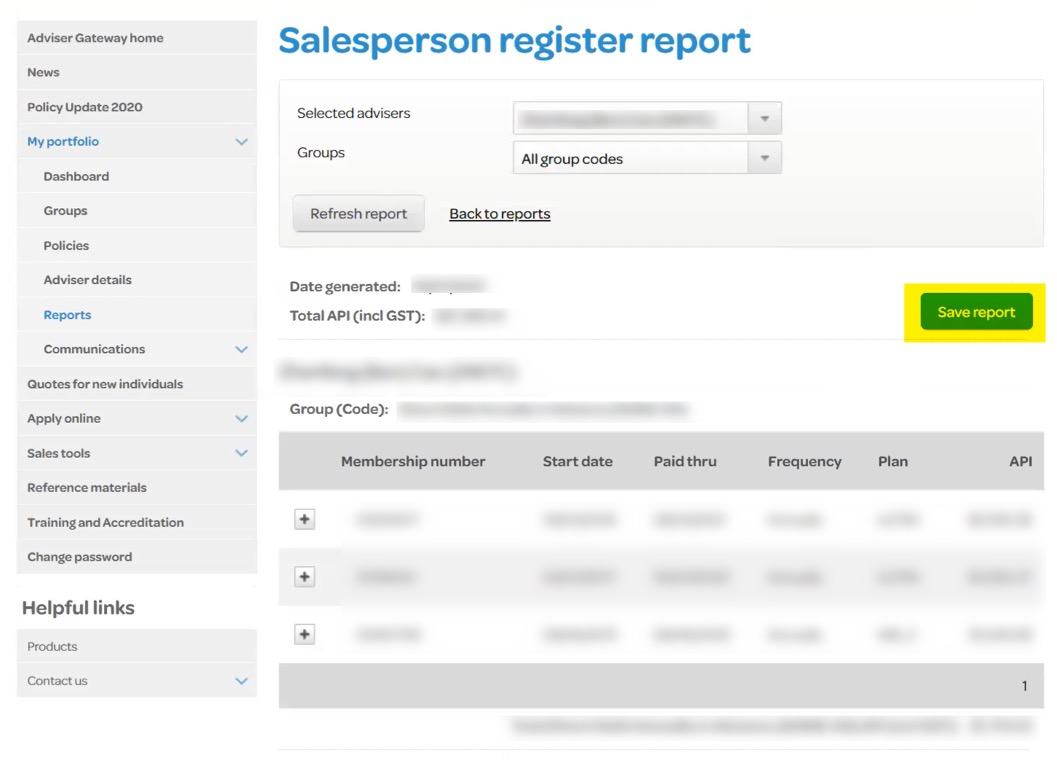Open Adviser Gateway home in sidebar
This screenshot has width=1057, height=768.
click(x=95, y=38)
